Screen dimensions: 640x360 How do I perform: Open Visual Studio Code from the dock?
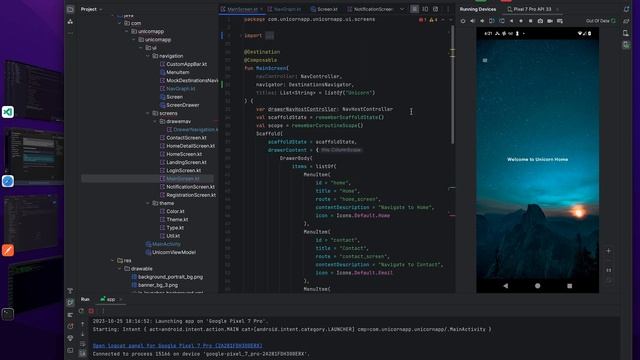[x=8, y=112]
